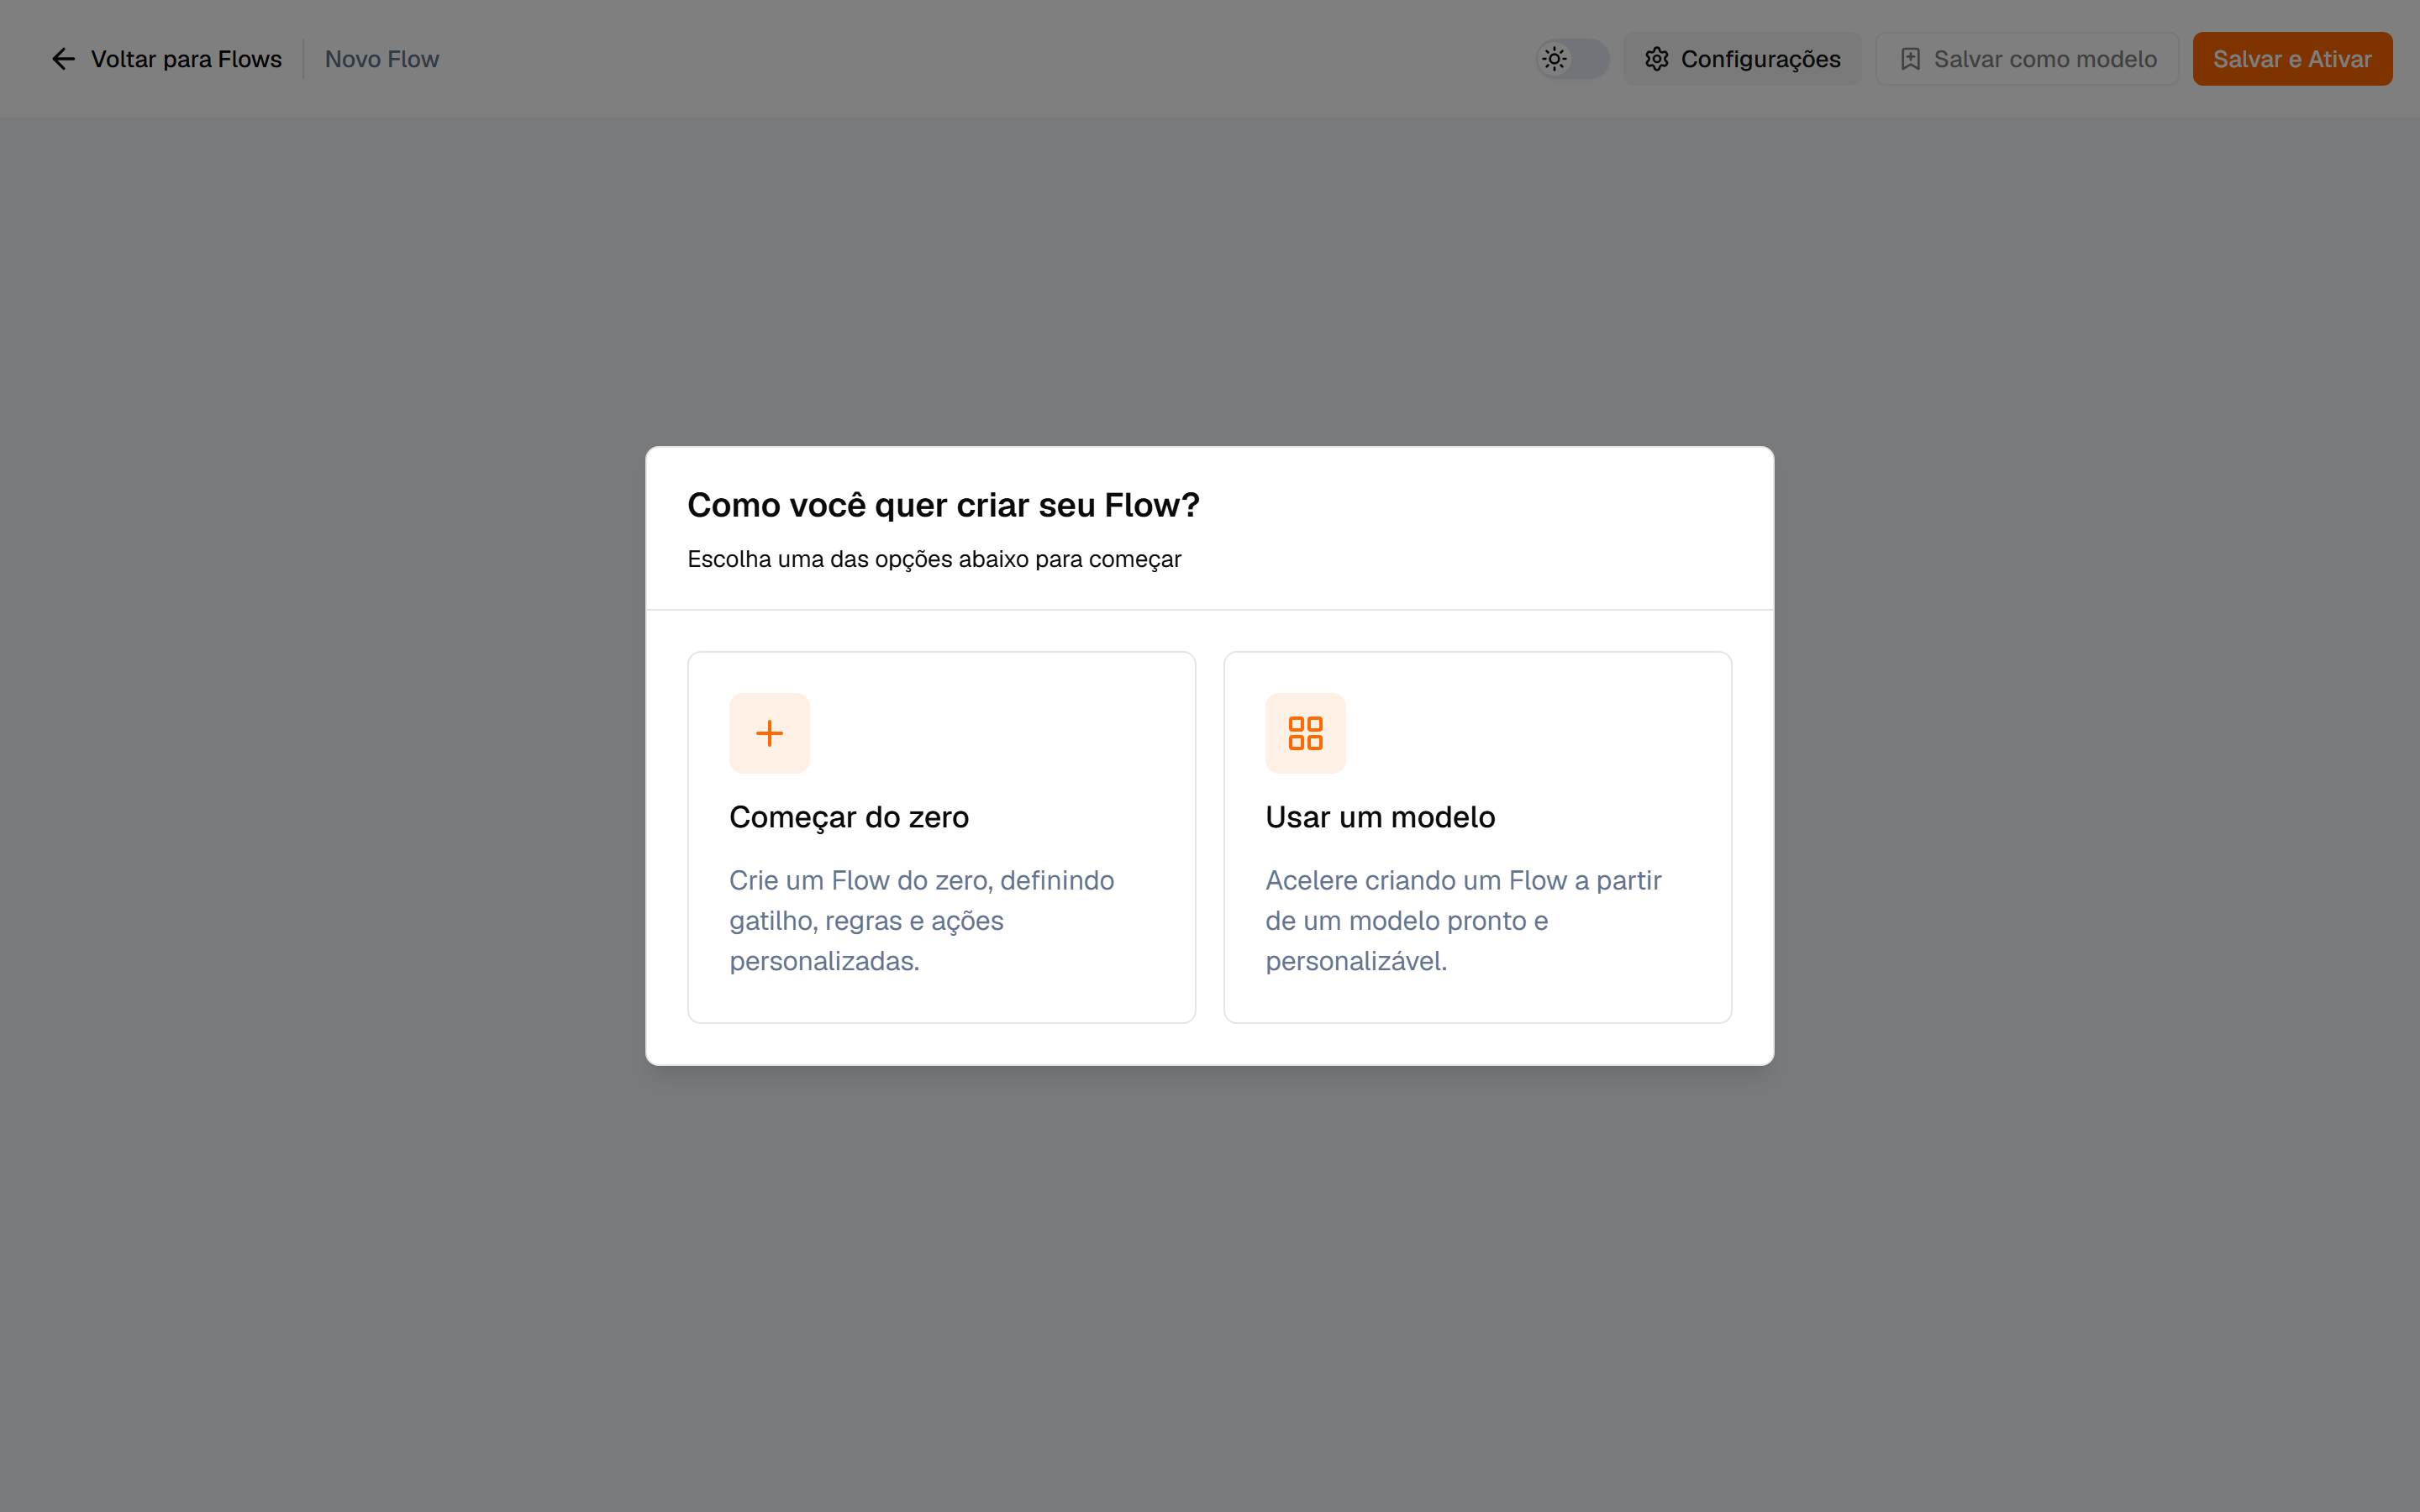Select the Usar um modelo heading

(1380, 817)
